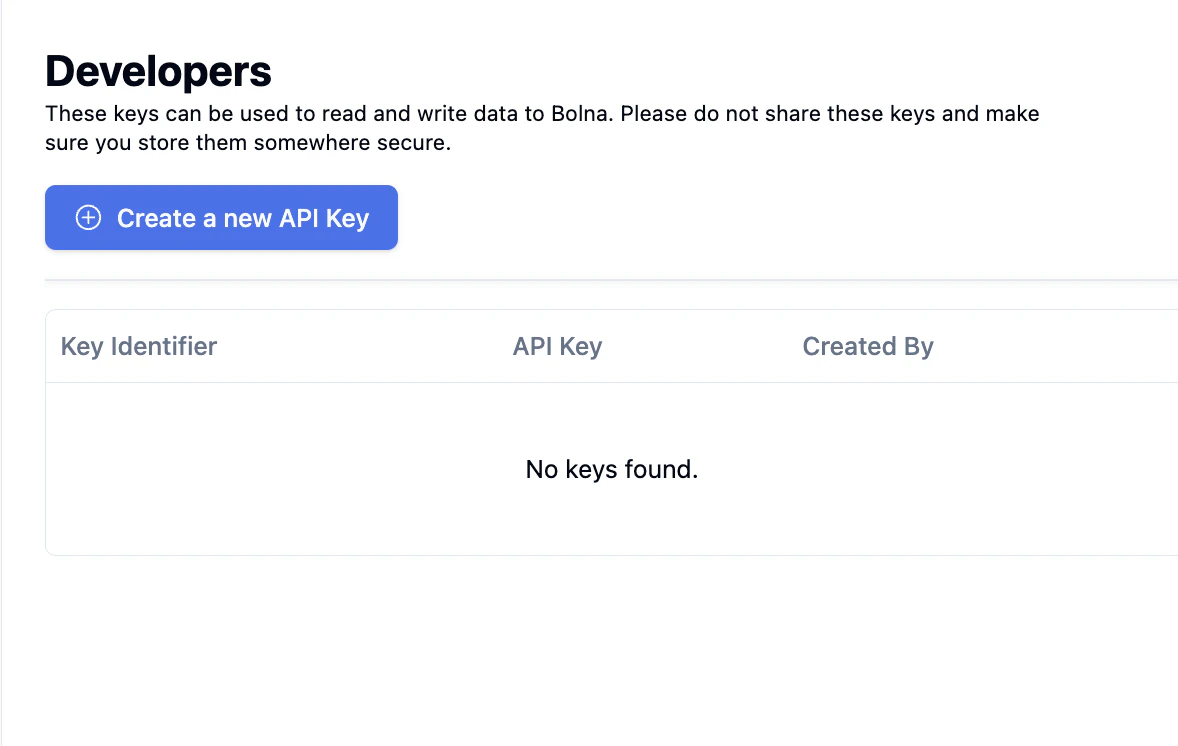Select the No keys found message
Image resolution: width=1178 pixels, height=746 pixels.
[611, 469]
